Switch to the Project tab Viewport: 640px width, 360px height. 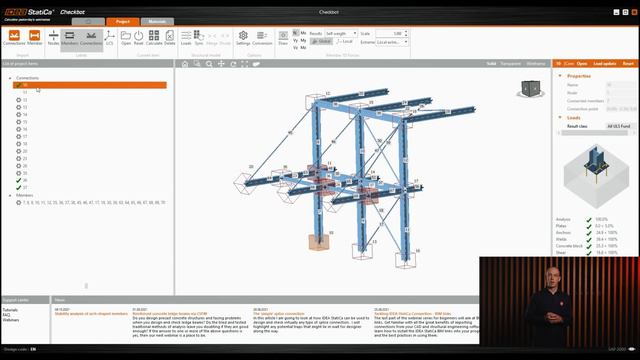tap(122, 21)
